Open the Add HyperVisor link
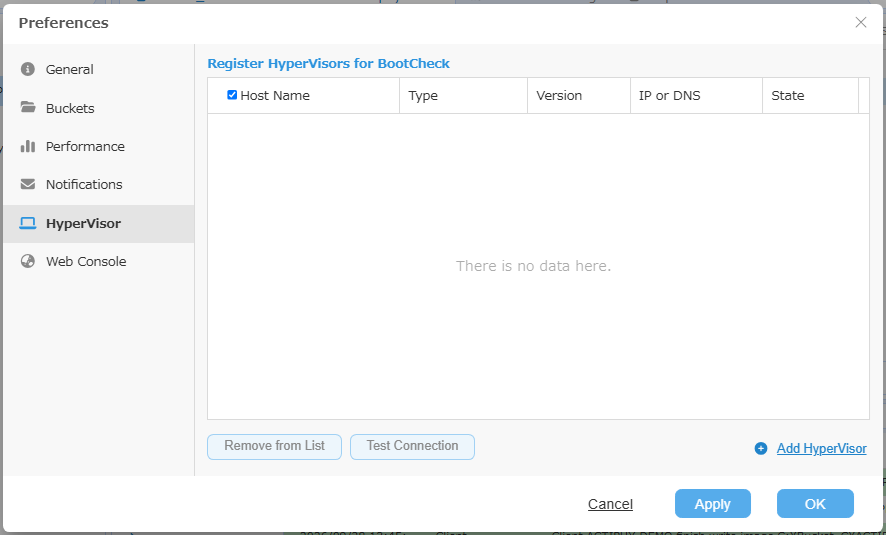The image size is (886, 535). [x=822, y=449]
